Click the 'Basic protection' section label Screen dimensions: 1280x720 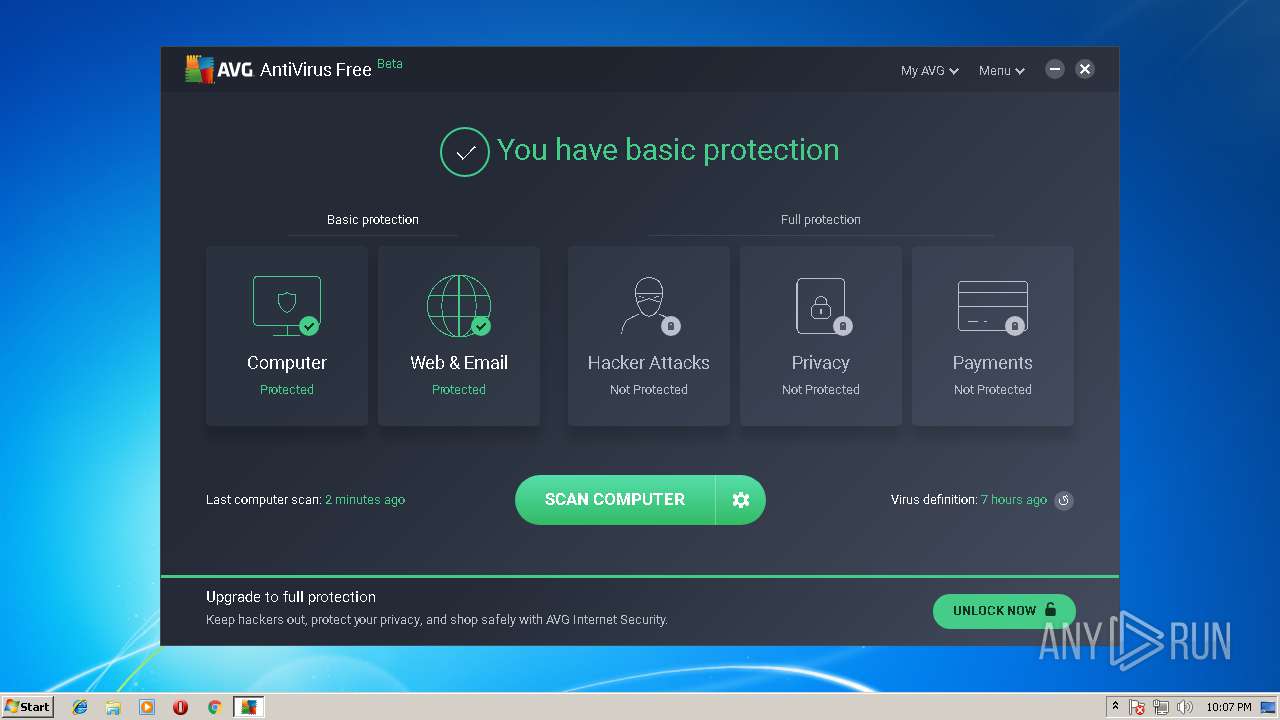[x=373, y=220]
